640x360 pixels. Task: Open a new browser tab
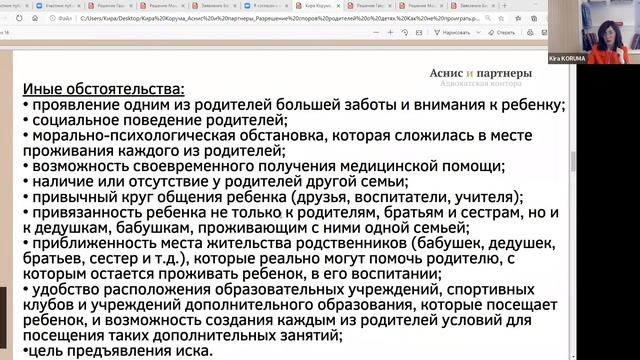505,6
